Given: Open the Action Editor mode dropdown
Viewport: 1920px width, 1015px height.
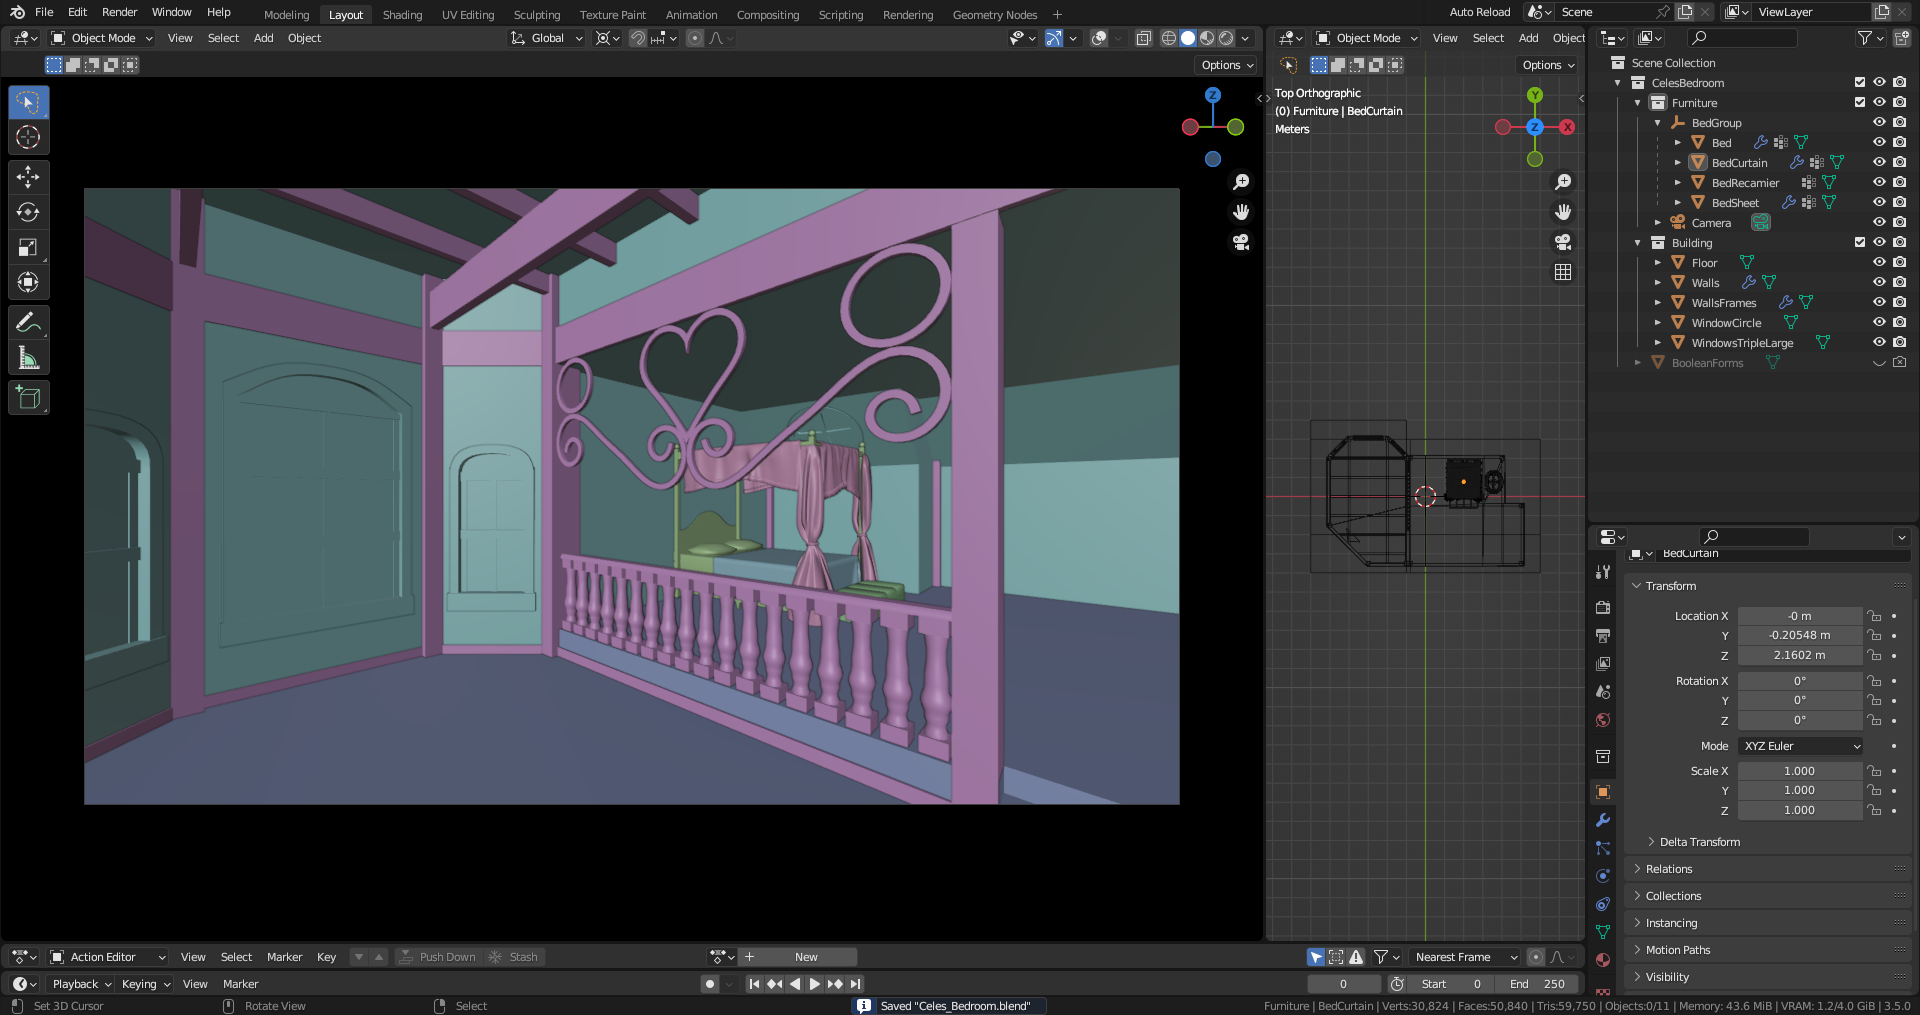Looking at the screenshot, I should point(107,957).
